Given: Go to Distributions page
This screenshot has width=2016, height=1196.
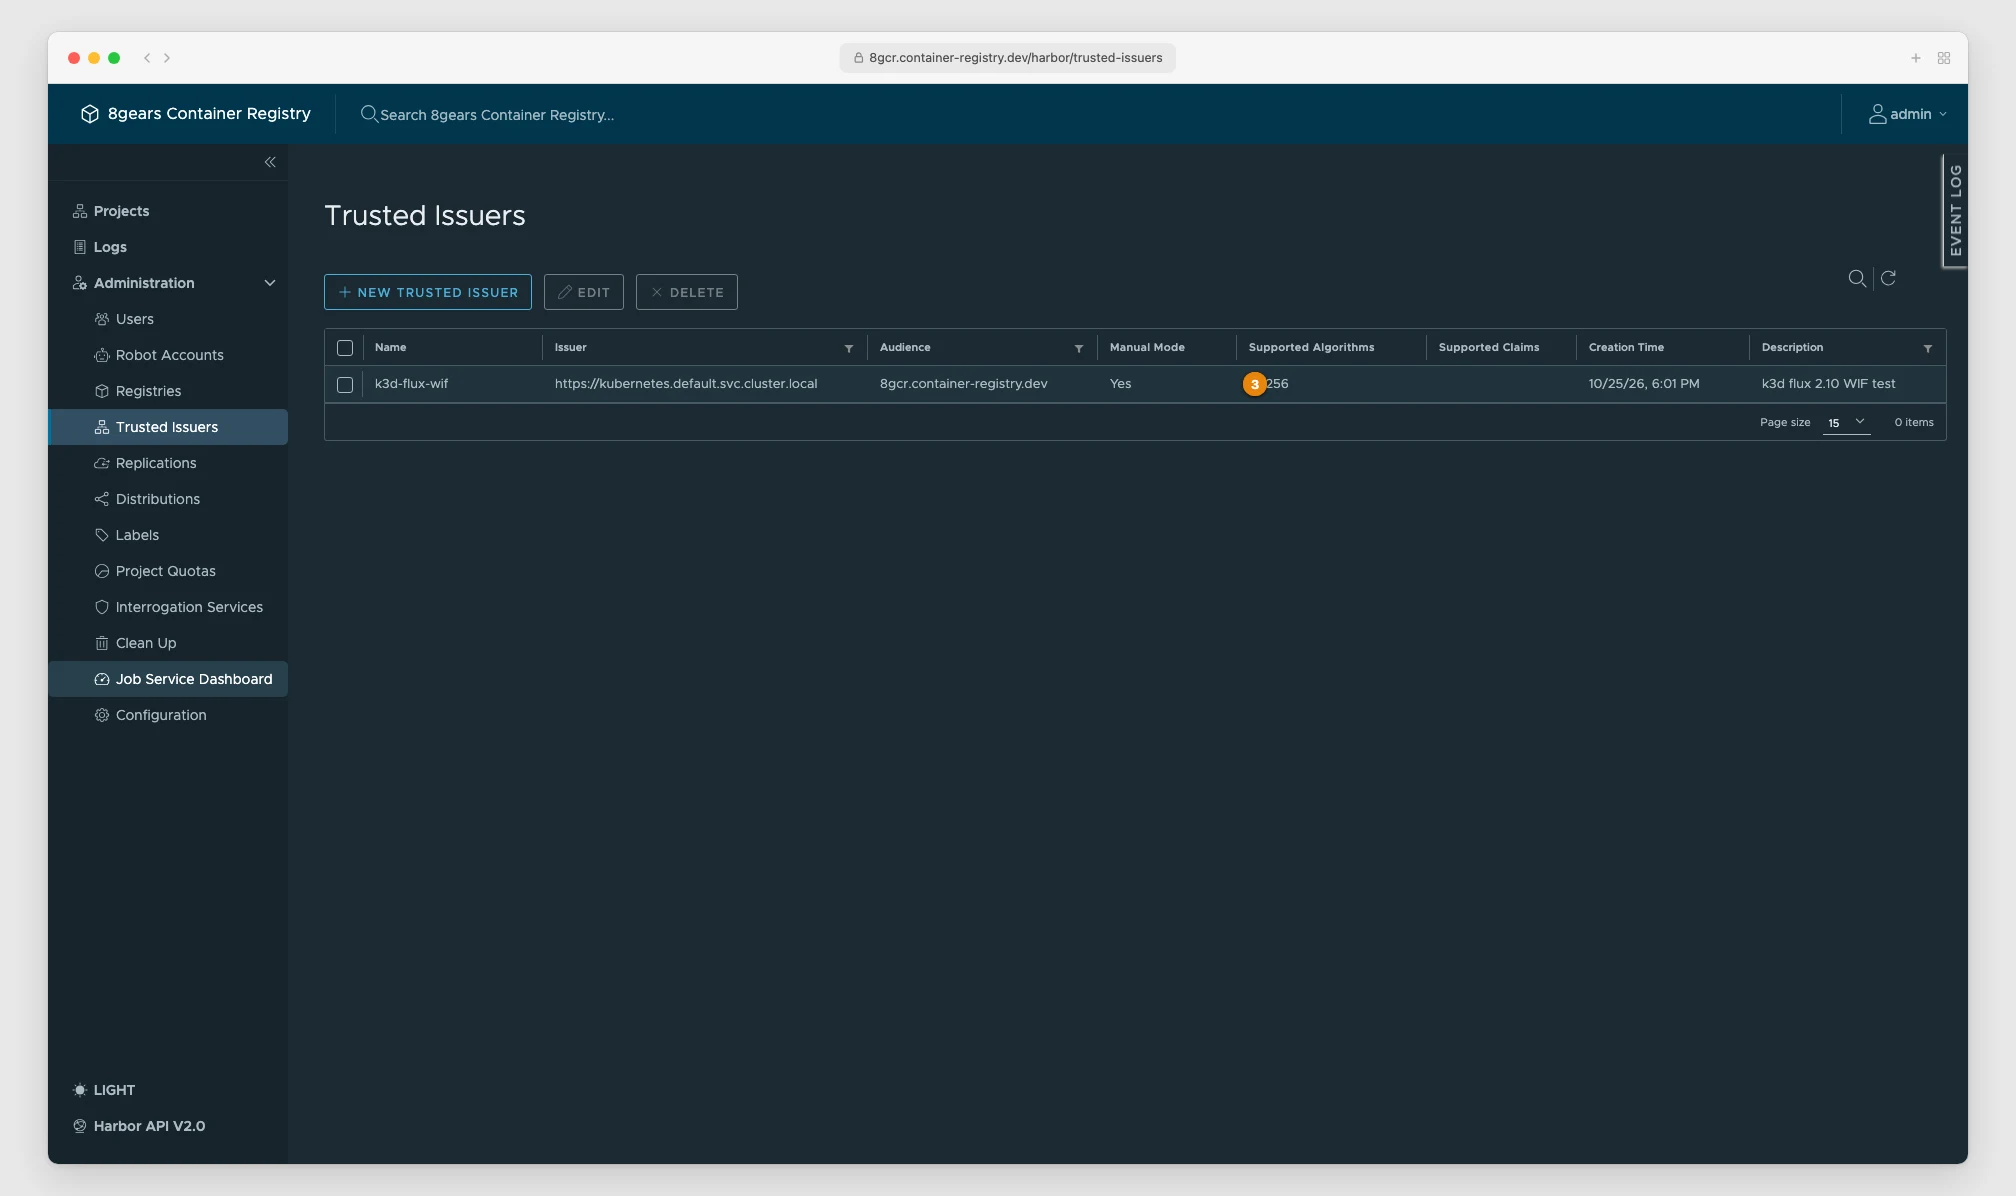Looking at the screenshot, I should (x=158, y=499).
